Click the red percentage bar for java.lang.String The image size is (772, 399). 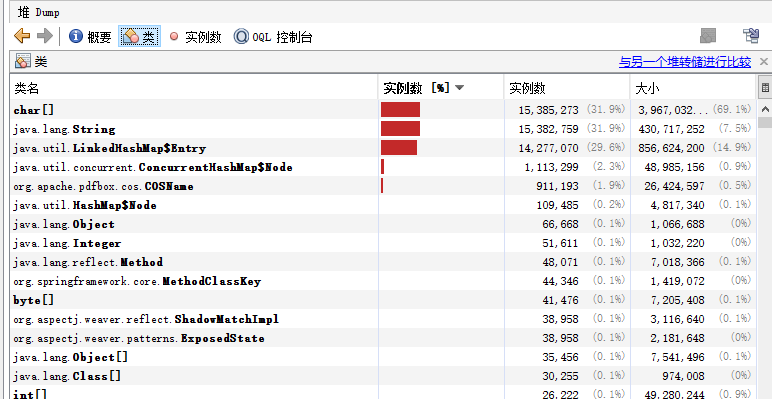pyautogui.click(x=400, y=129)
